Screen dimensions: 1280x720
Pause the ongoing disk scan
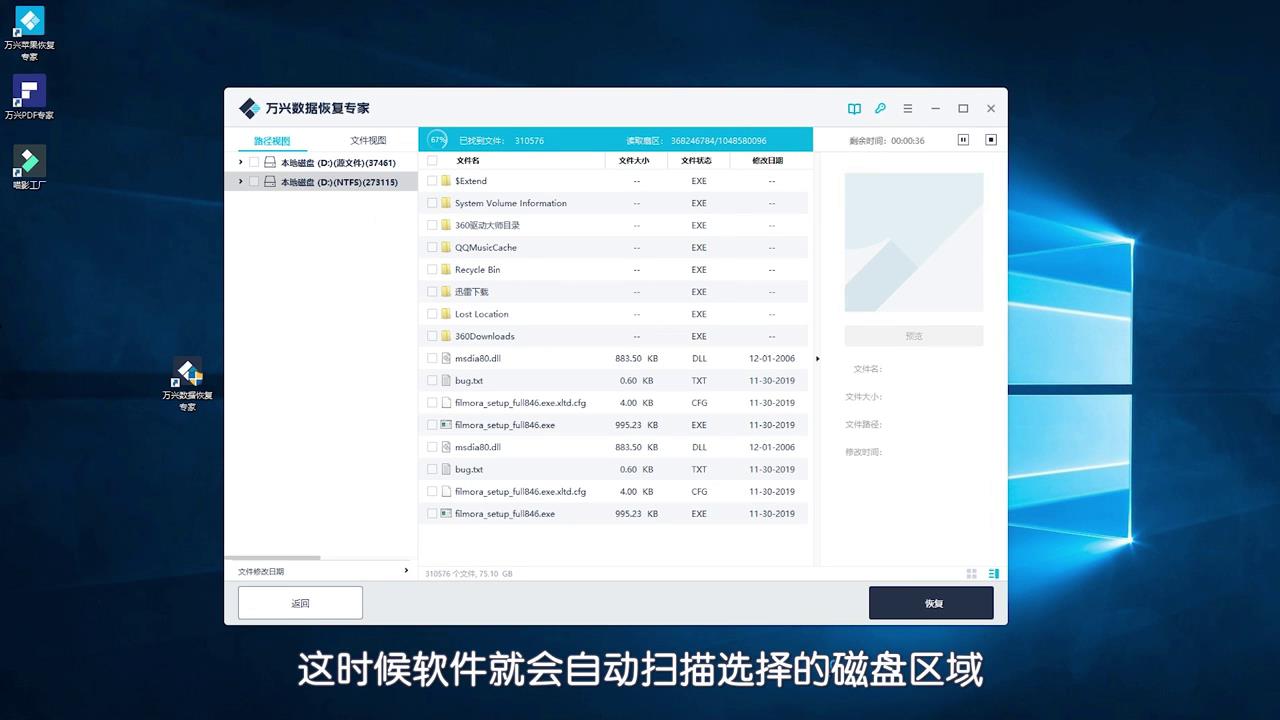[x=963, y=140]
